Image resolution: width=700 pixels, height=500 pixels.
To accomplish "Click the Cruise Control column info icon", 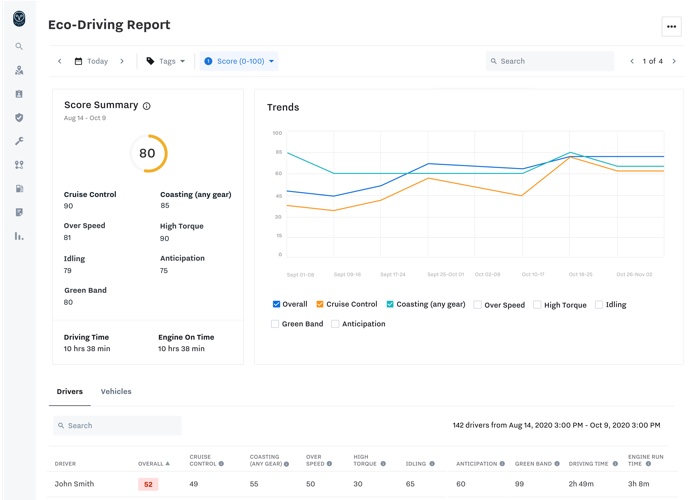I will pos(221,464).
